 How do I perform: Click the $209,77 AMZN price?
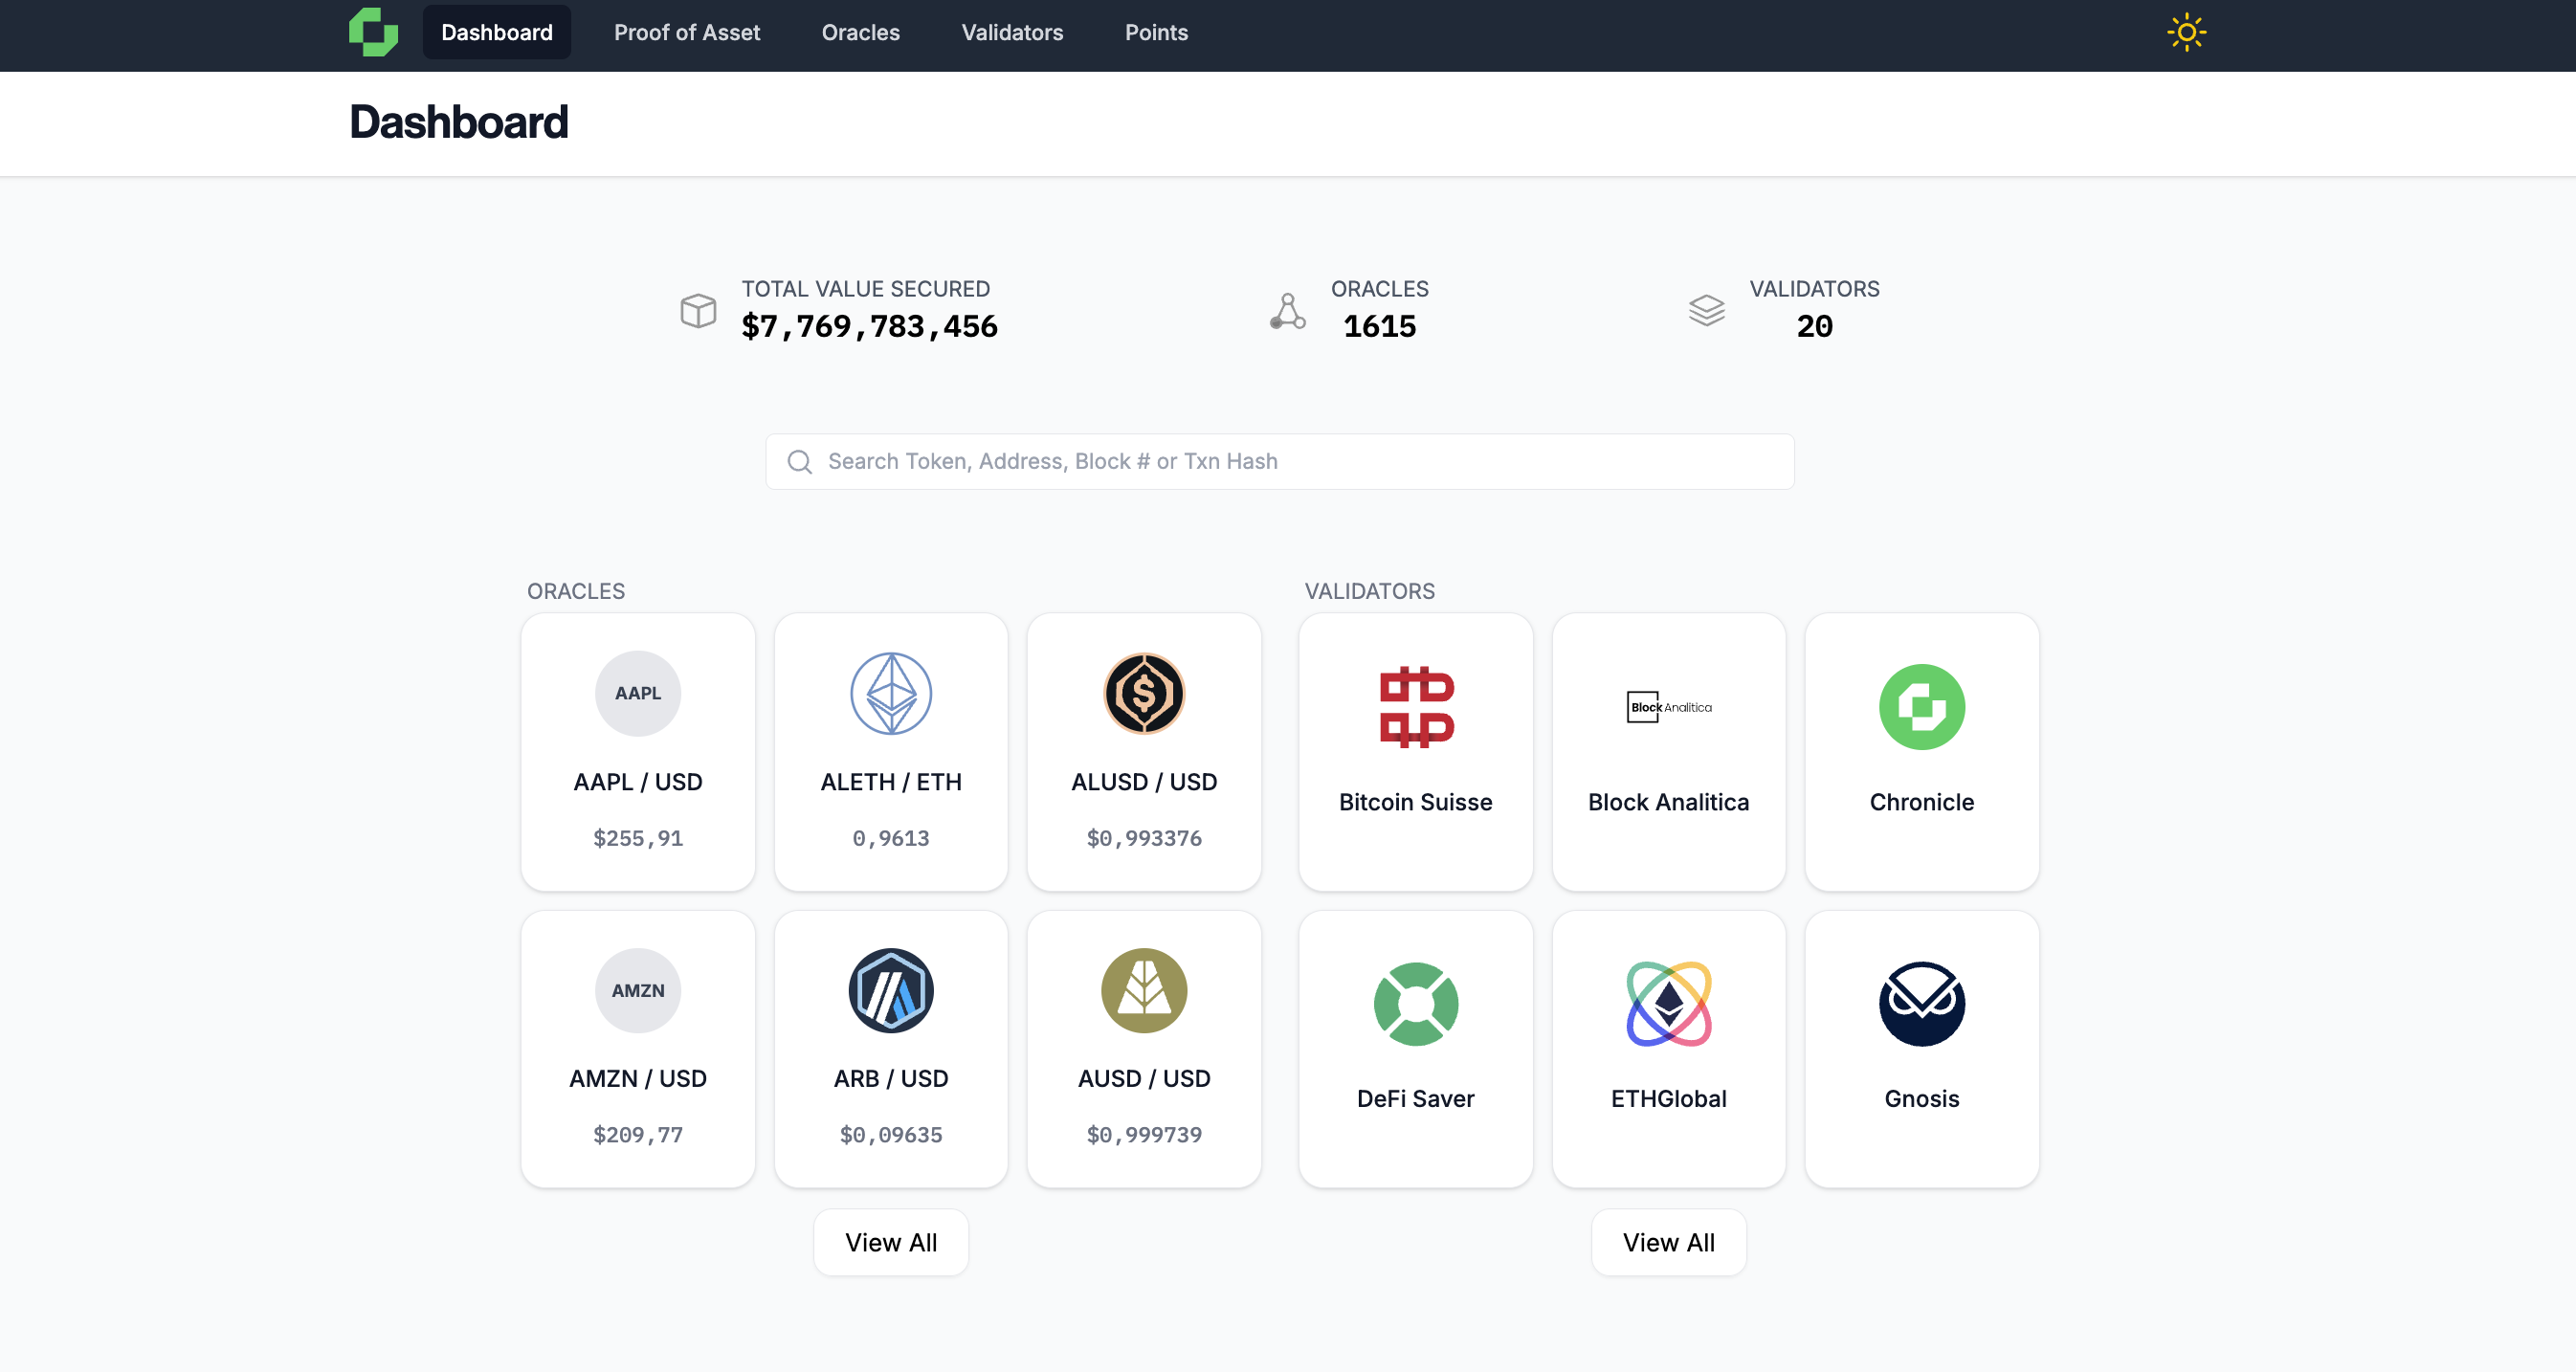coord(637,1135)
